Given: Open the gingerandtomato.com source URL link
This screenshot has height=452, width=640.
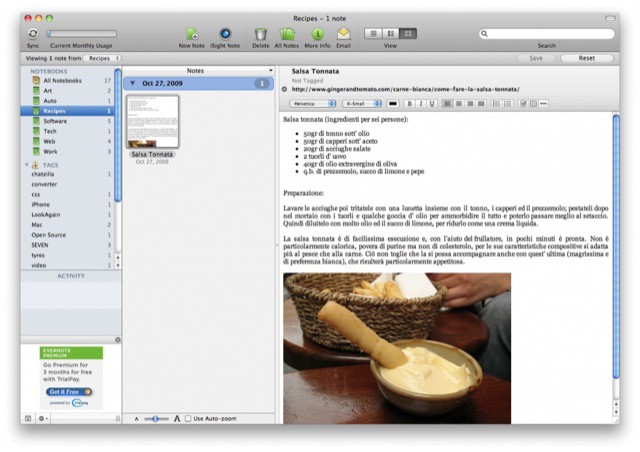Looking at the screenshot, I should 405,89.
